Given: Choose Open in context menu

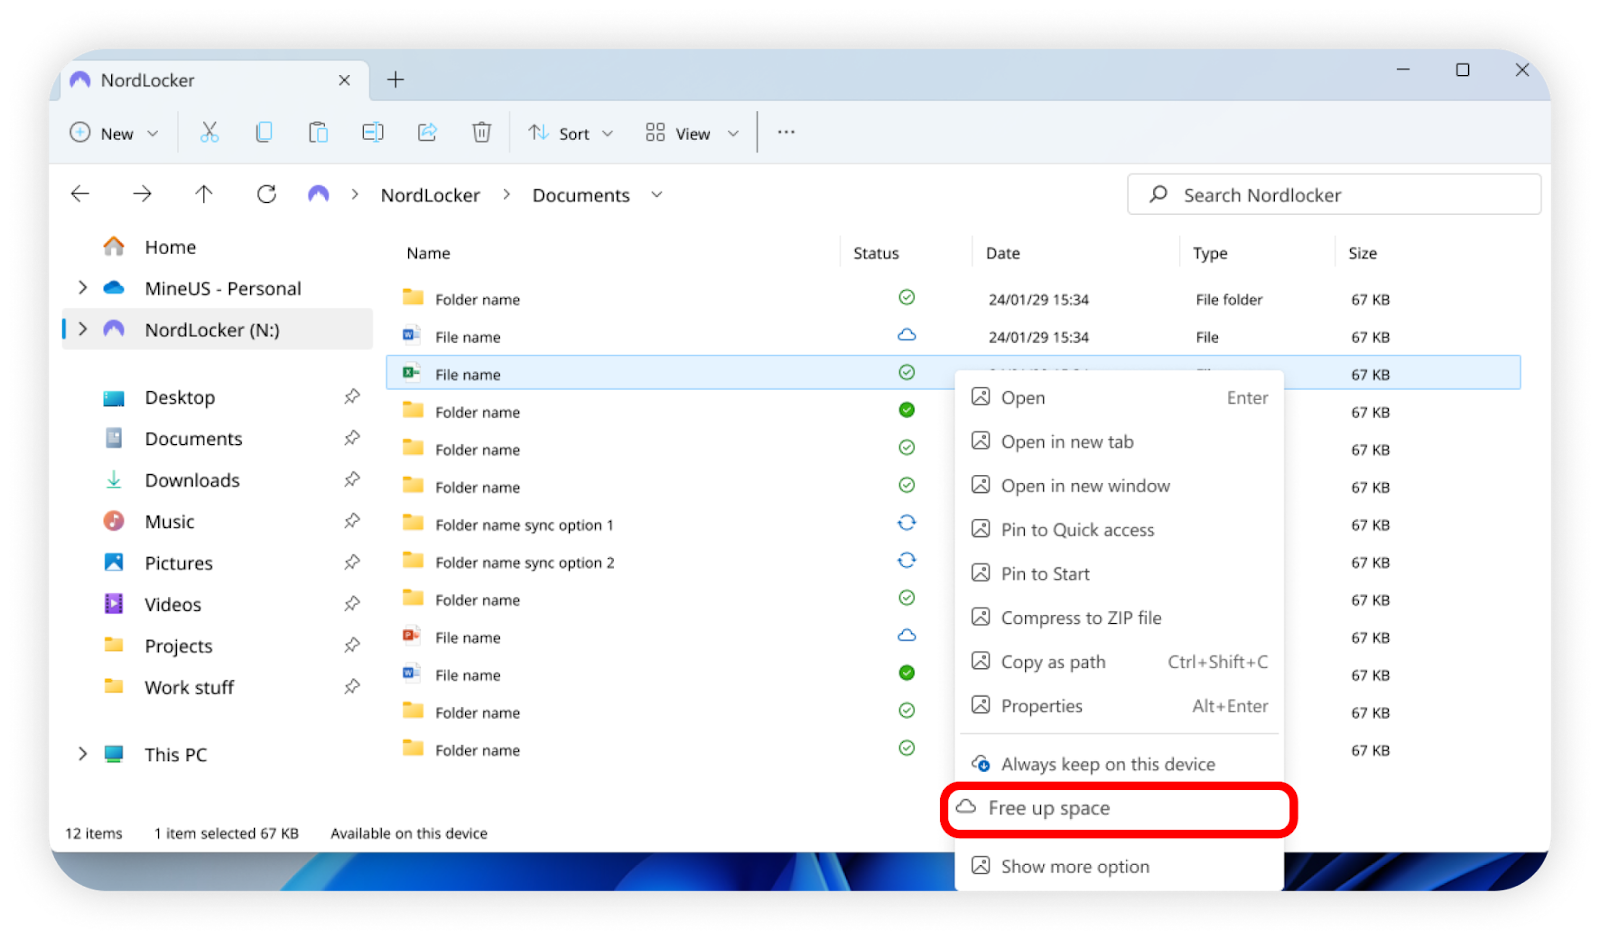Looking at the screenshot, I should point(1119,397).
